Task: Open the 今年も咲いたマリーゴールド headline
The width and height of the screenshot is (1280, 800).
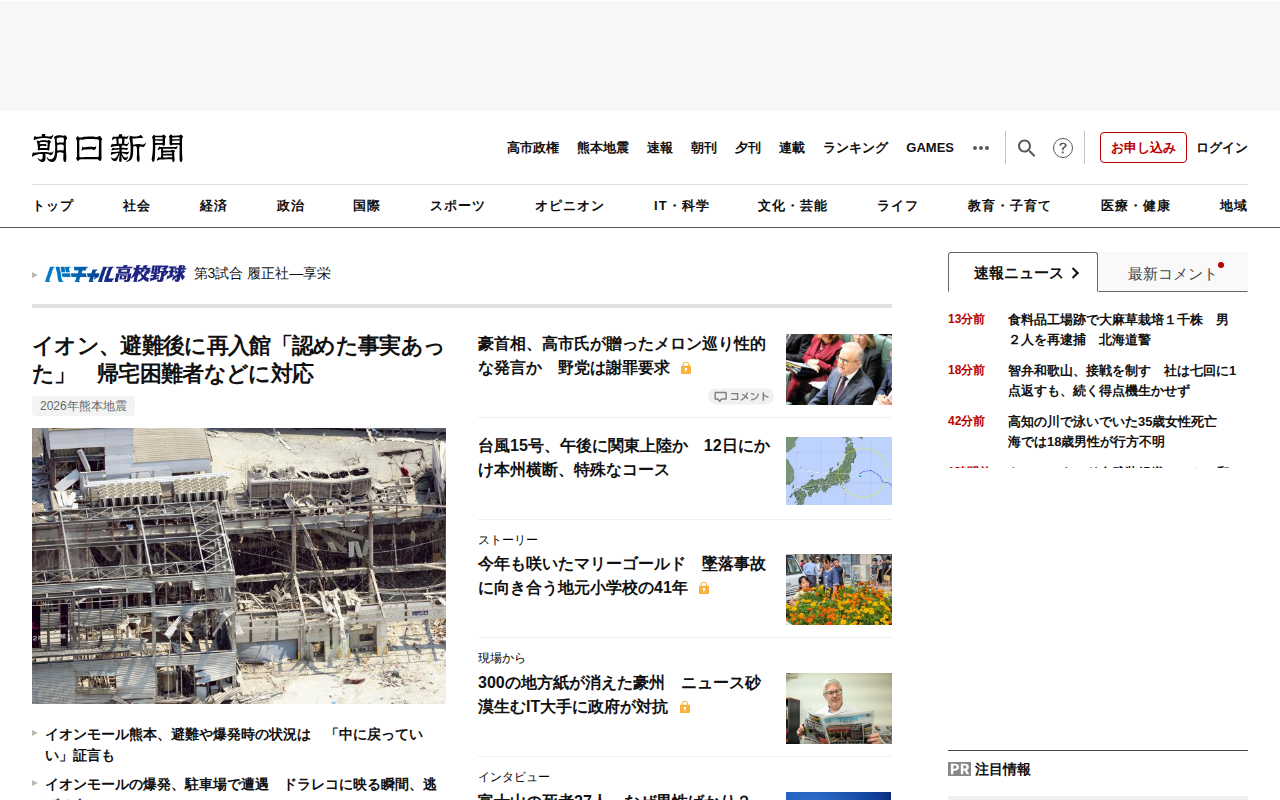Action: [622, 576]
